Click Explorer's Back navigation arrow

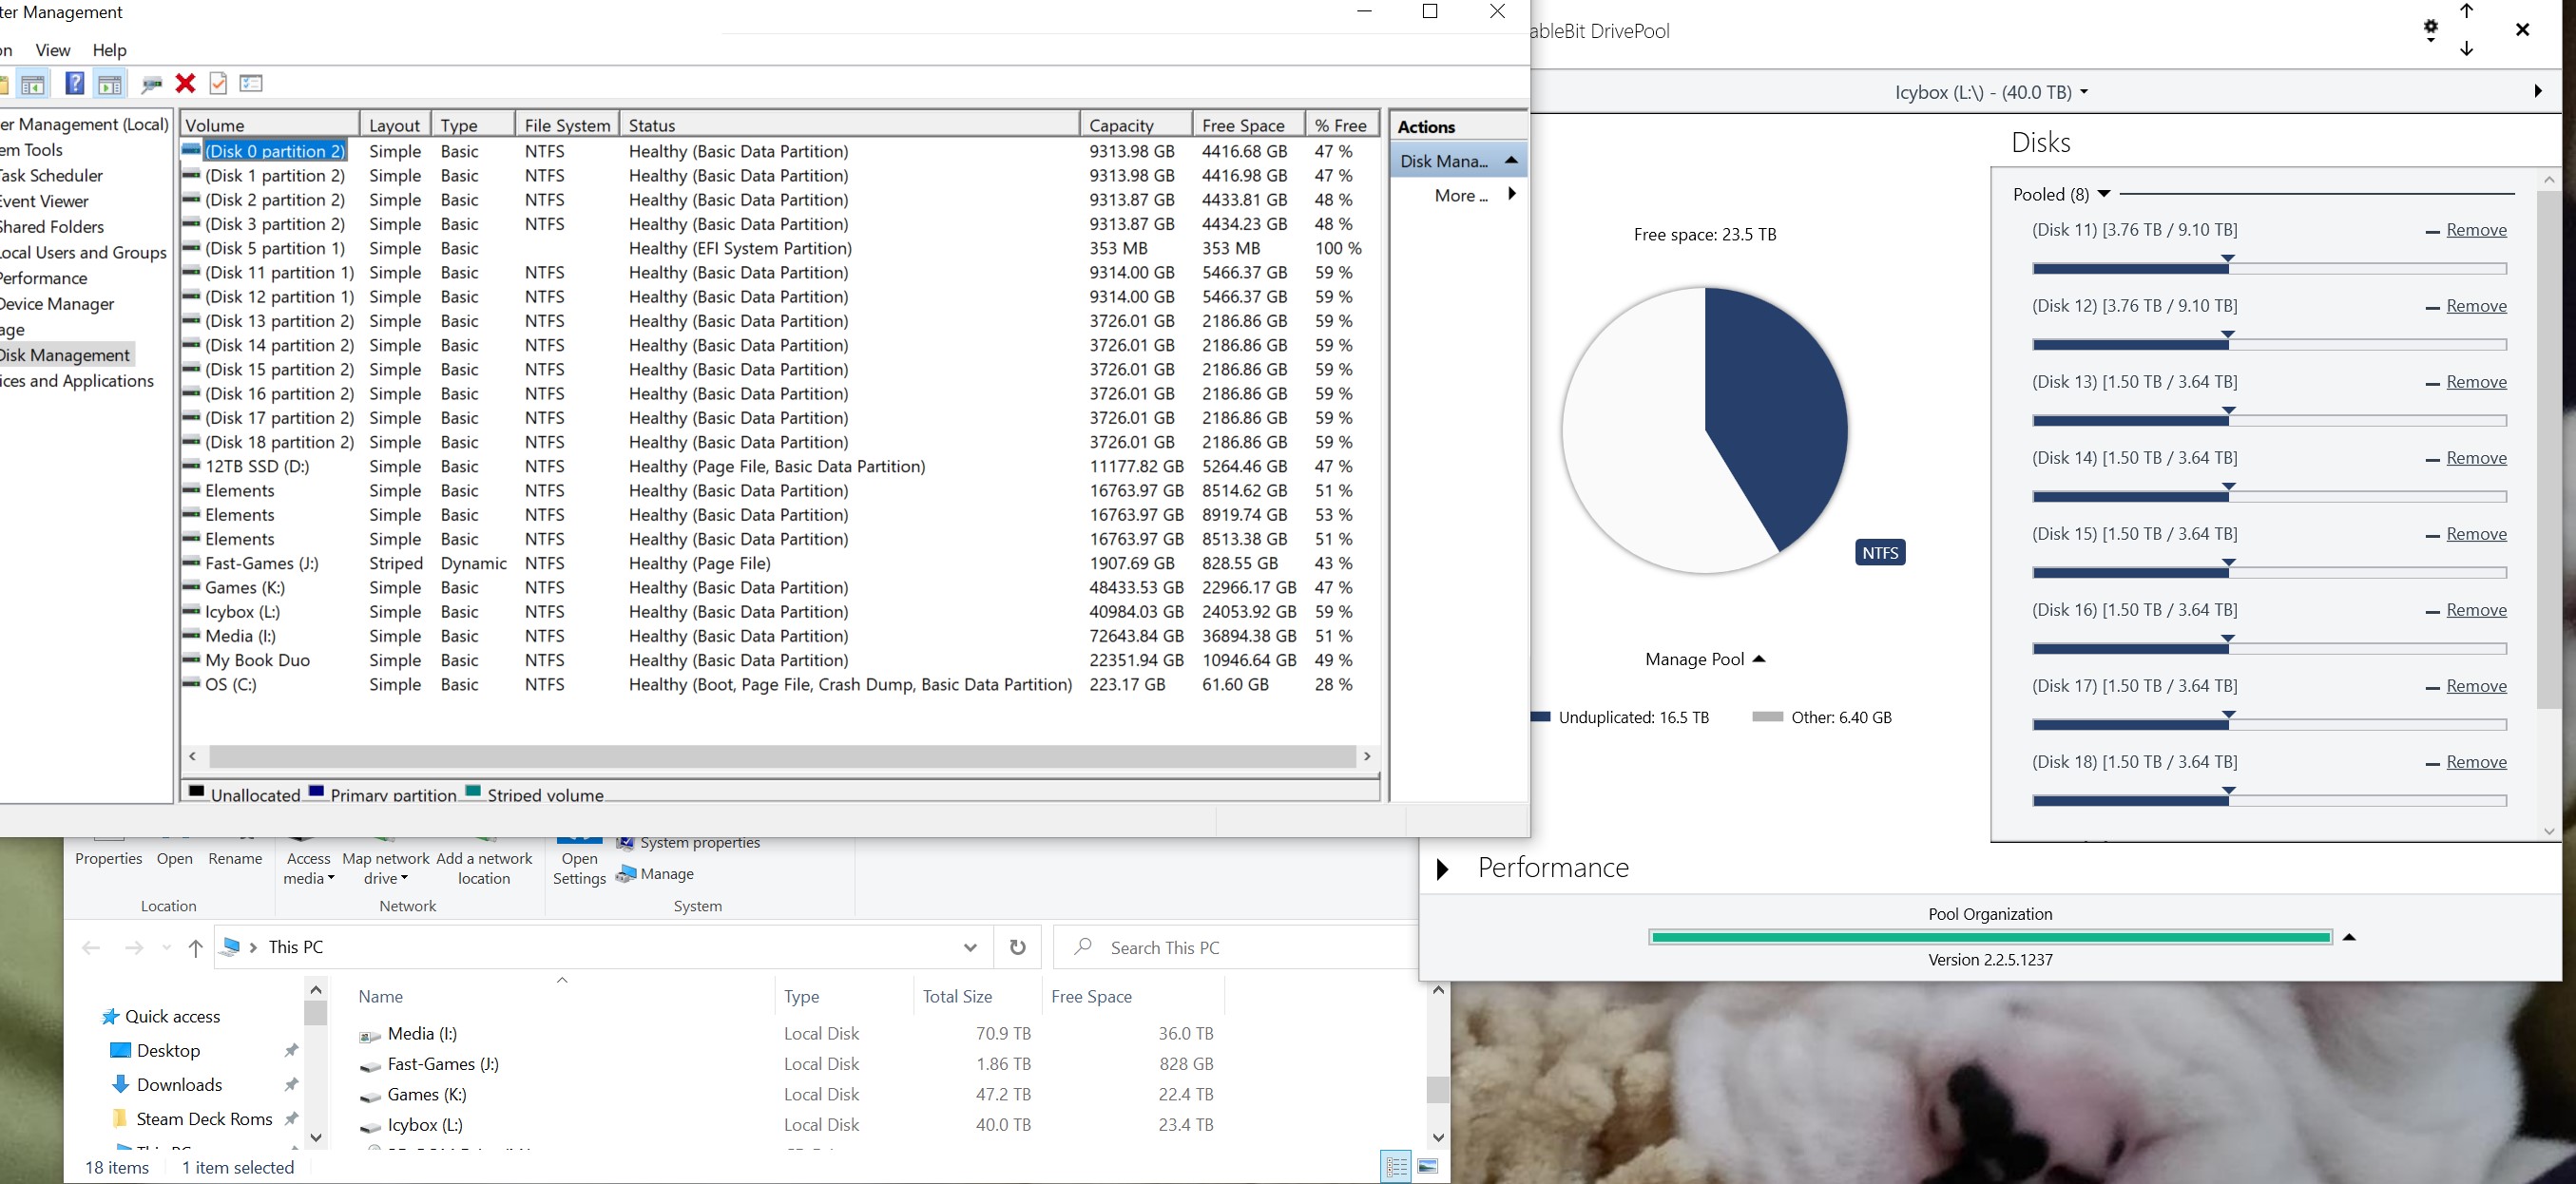click(91, 947)
